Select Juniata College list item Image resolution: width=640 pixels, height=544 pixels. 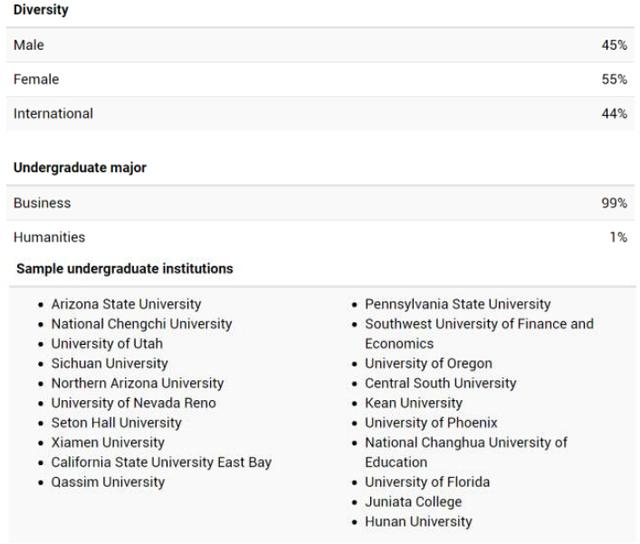pos(413,502)
